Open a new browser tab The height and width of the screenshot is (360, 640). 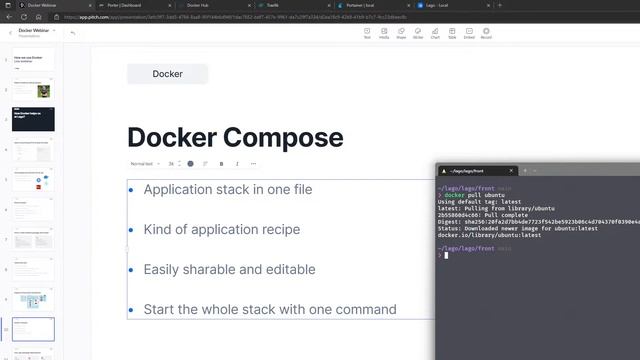point(500,5)
